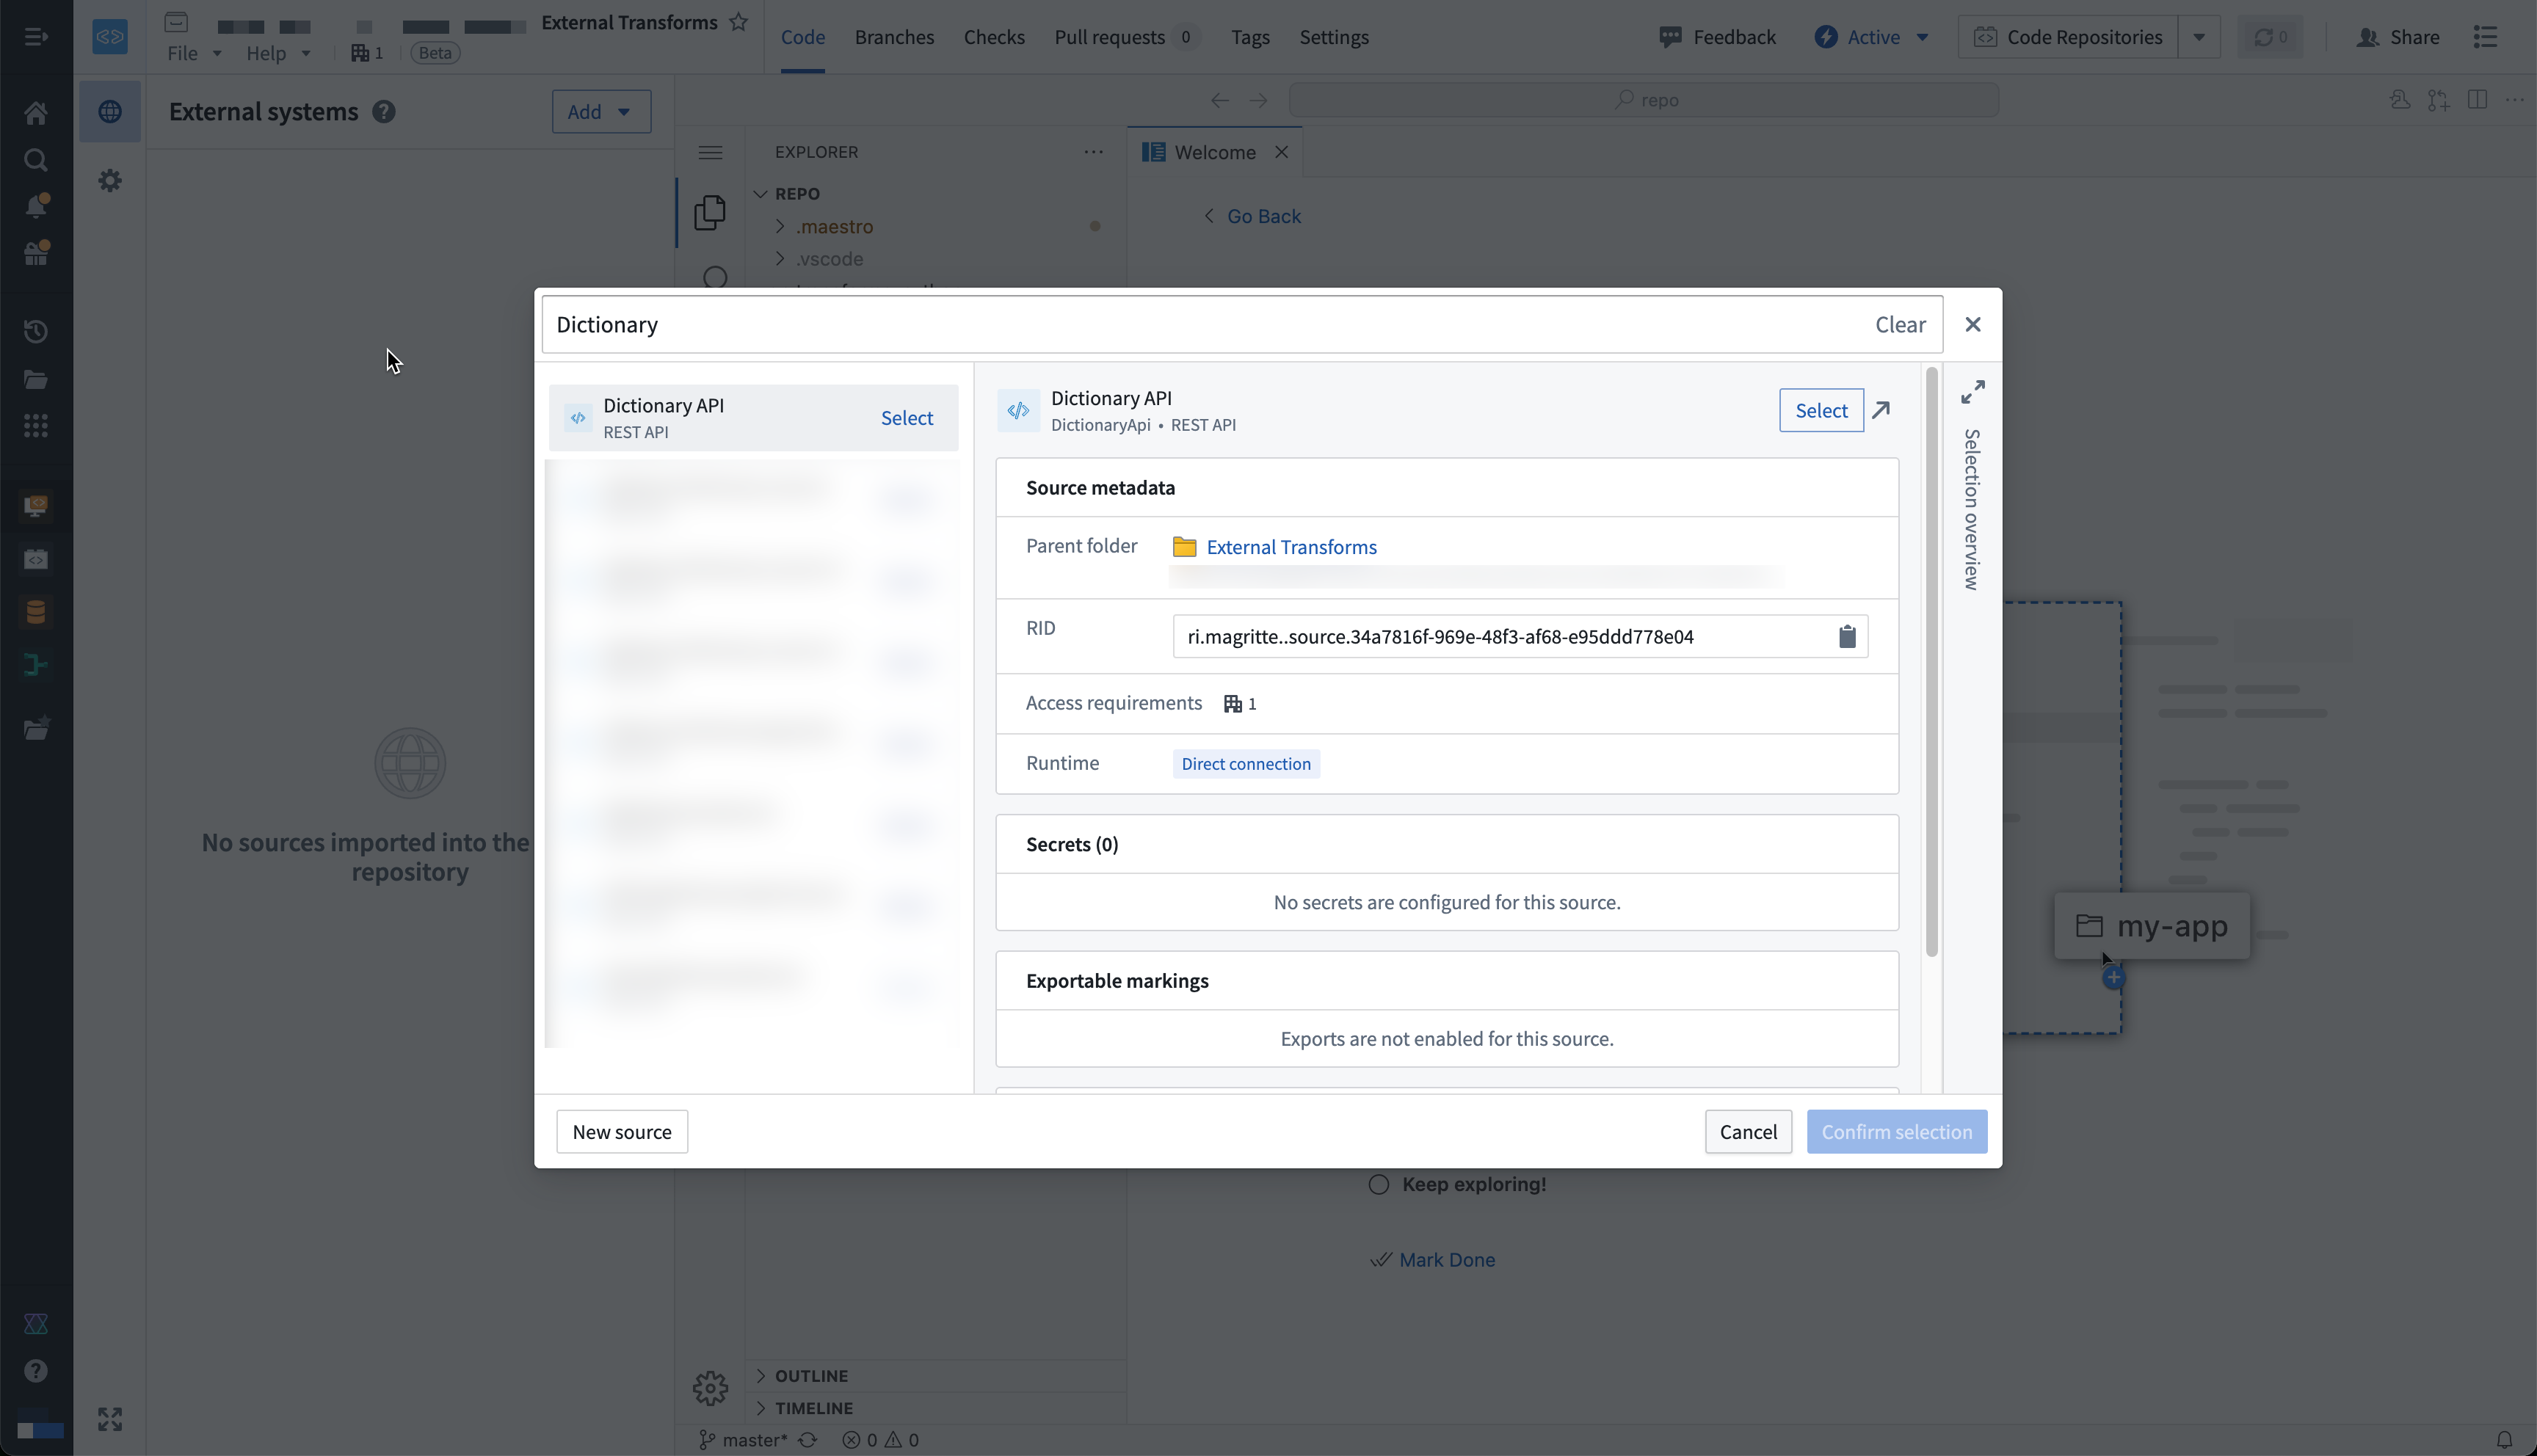Click the New source button
2537x1456 pixels.
pos(621,1132)
